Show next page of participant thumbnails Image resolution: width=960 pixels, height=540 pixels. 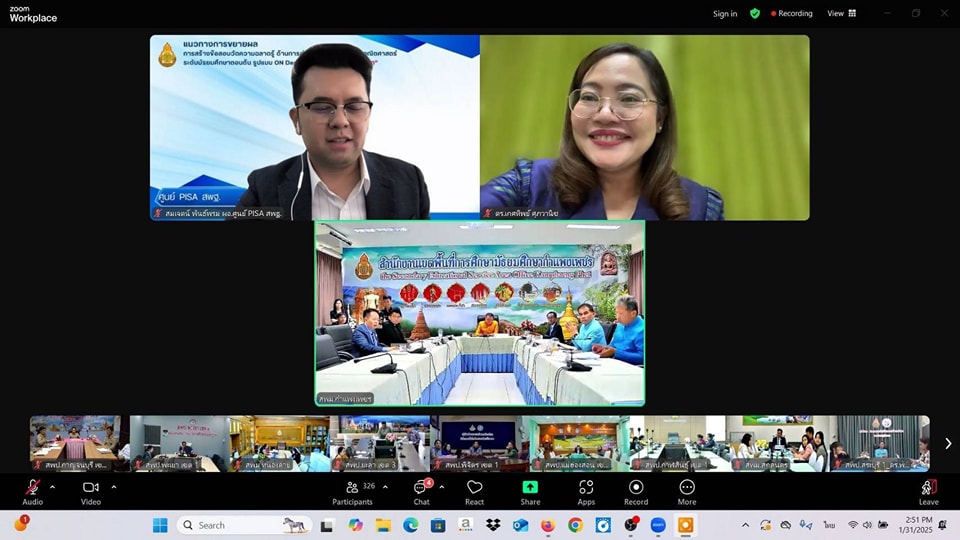coord(947,443)
